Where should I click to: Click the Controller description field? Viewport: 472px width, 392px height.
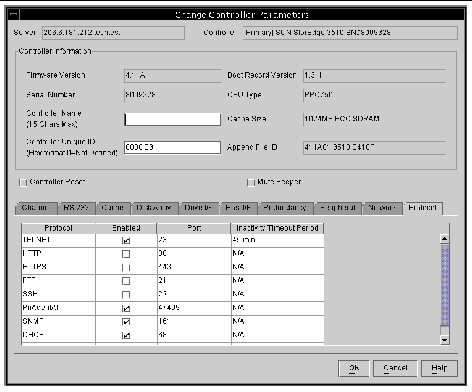(350, 33)
